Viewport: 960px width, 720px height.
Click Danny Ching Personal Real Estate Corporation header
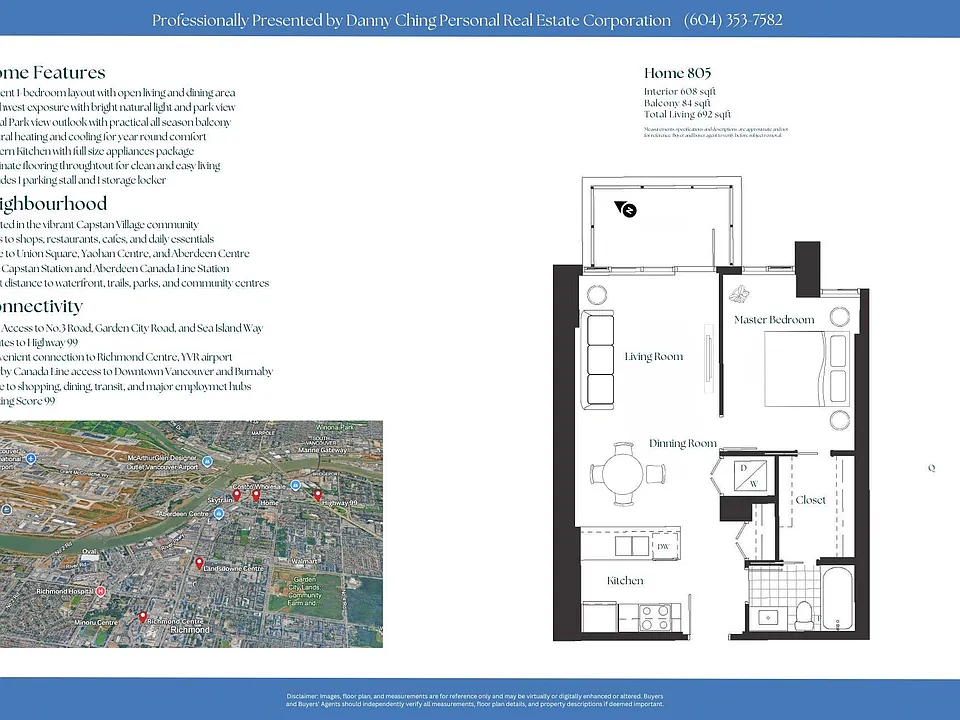tap(508, 21)
